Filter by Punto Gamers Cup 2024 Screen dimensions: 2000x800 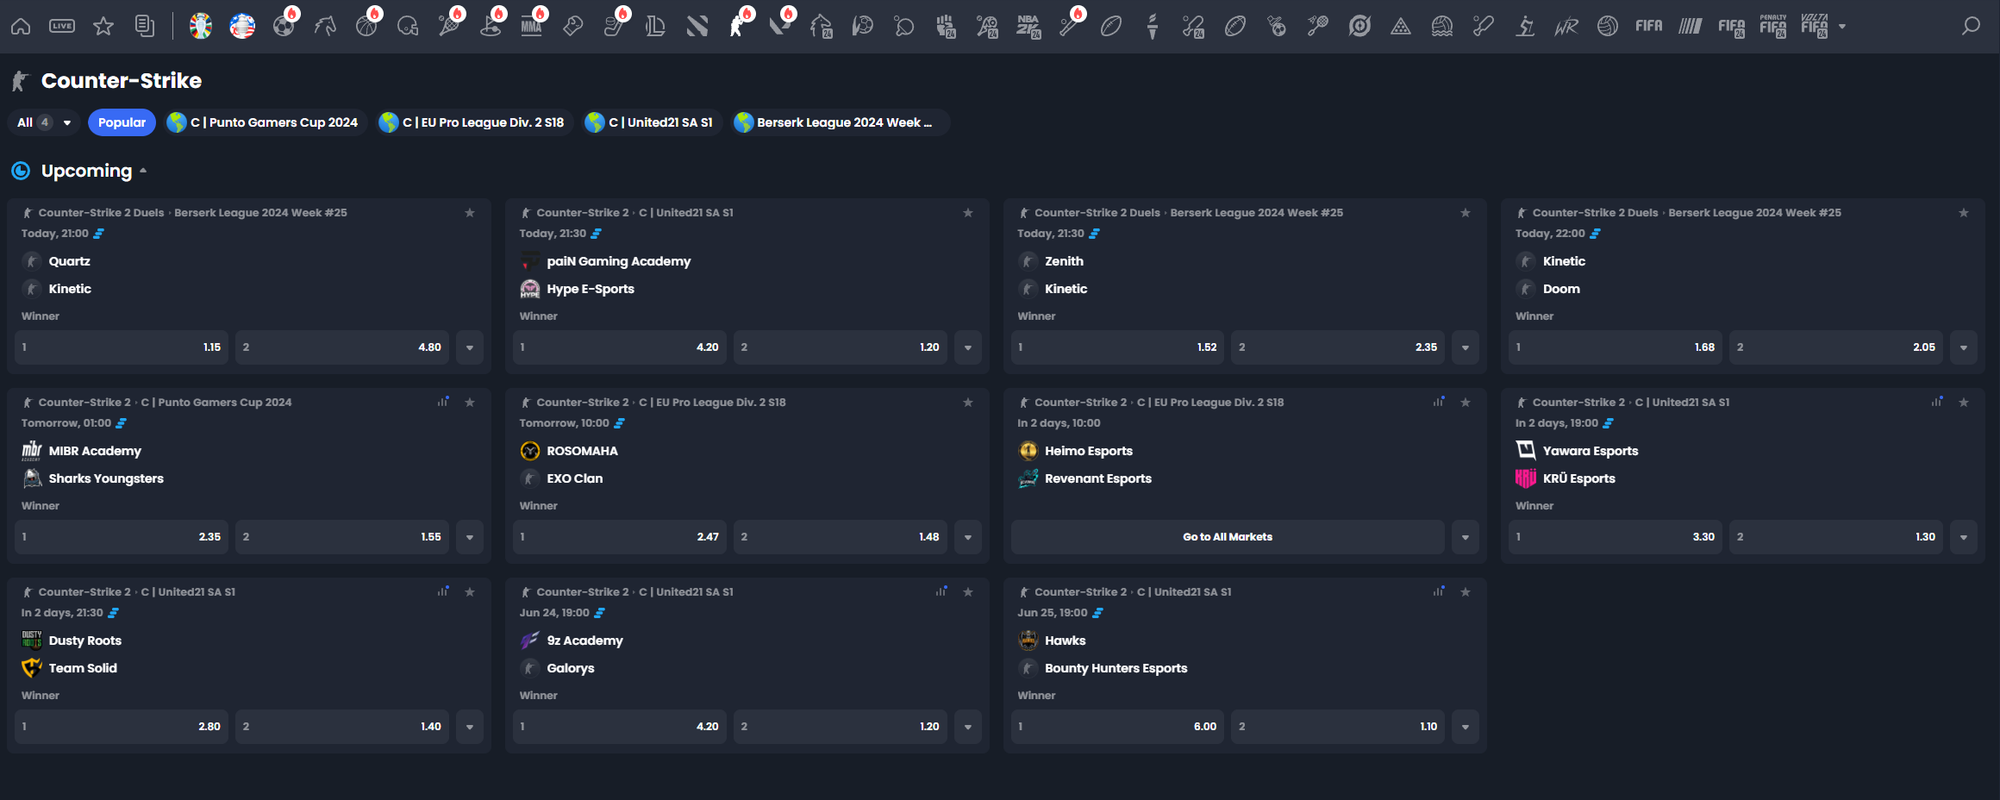click(x=263, y=122)
